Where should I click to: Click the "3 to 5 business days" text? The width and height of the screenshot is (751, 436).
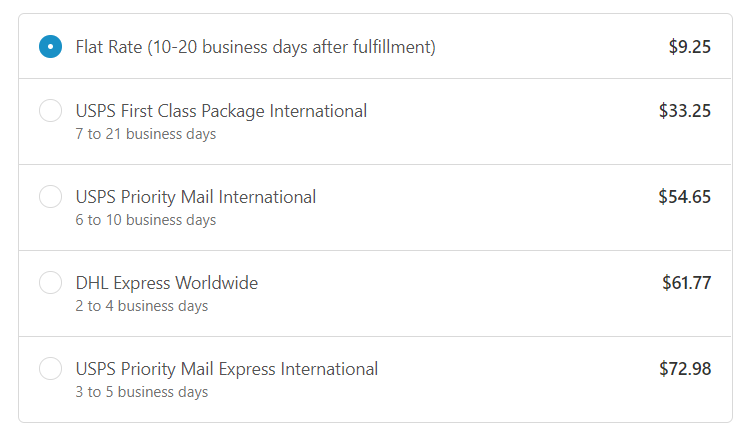click(142, 392)
